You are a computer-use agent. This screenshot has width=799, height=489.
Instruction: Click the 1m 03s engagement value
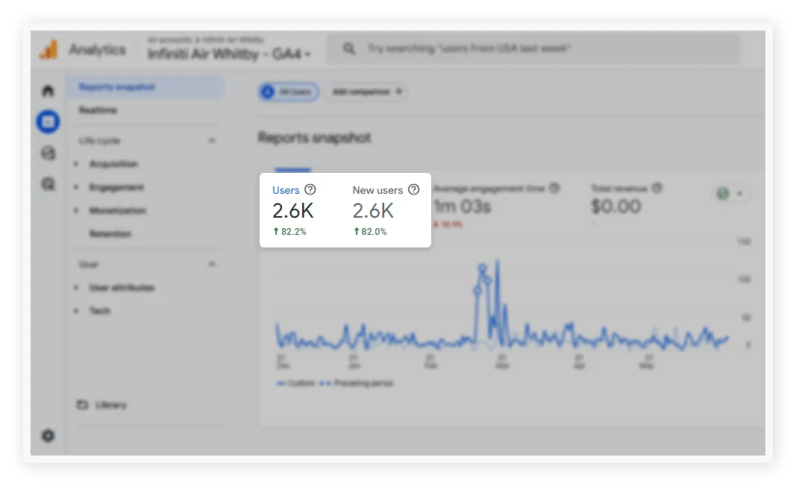click(462, 206)
